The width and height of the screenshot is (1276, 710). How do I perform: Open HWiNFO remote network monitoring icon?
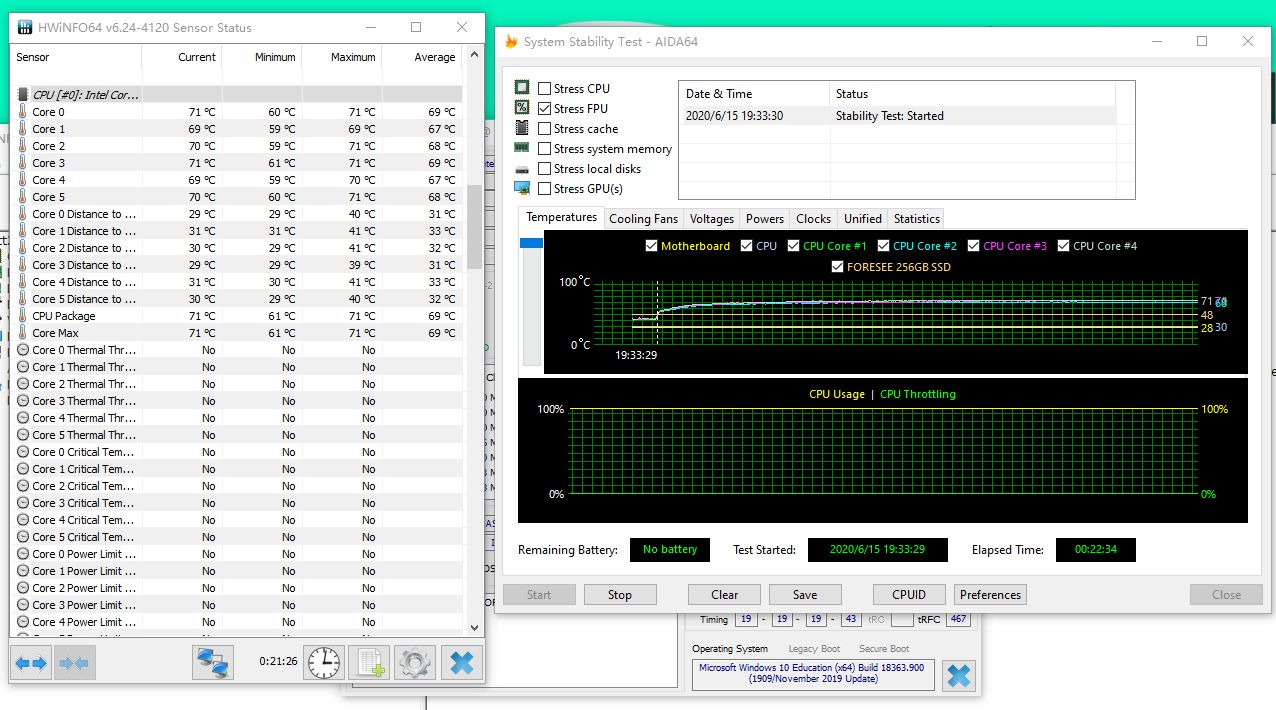(x=213, y=662)
